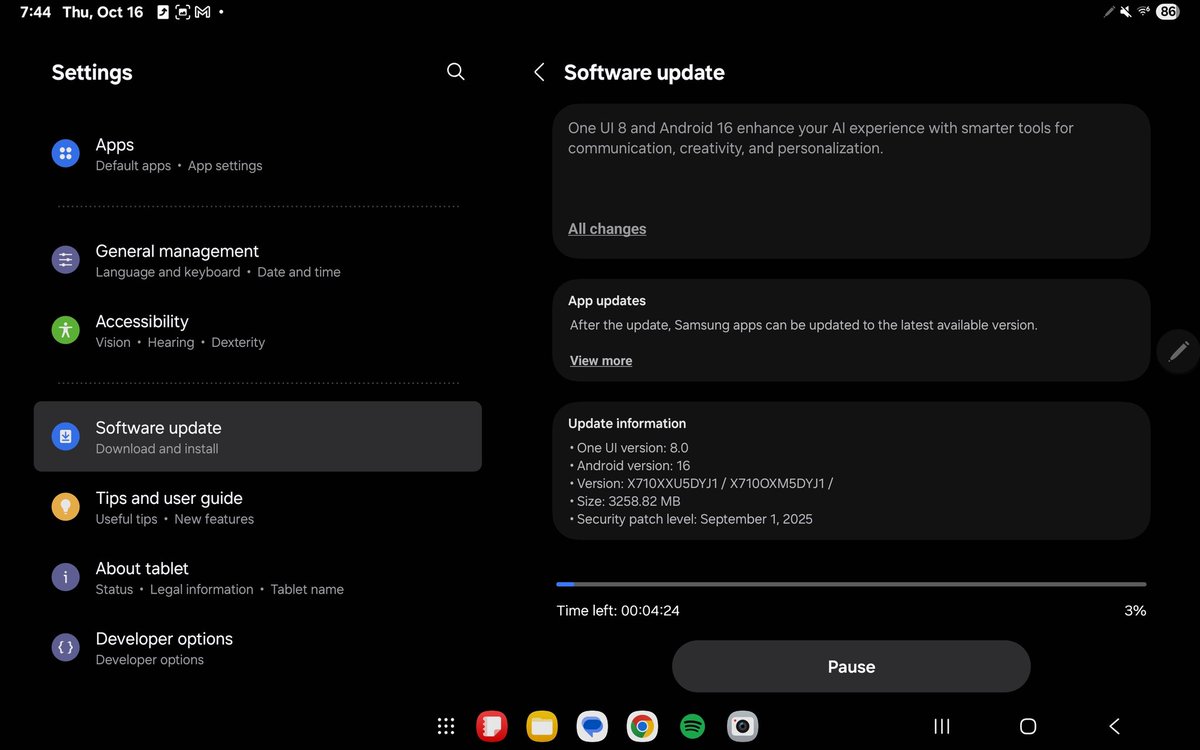Launch the Camera app from taskbar
Viewport: 1200px width, 750px height.
[742, 726]
